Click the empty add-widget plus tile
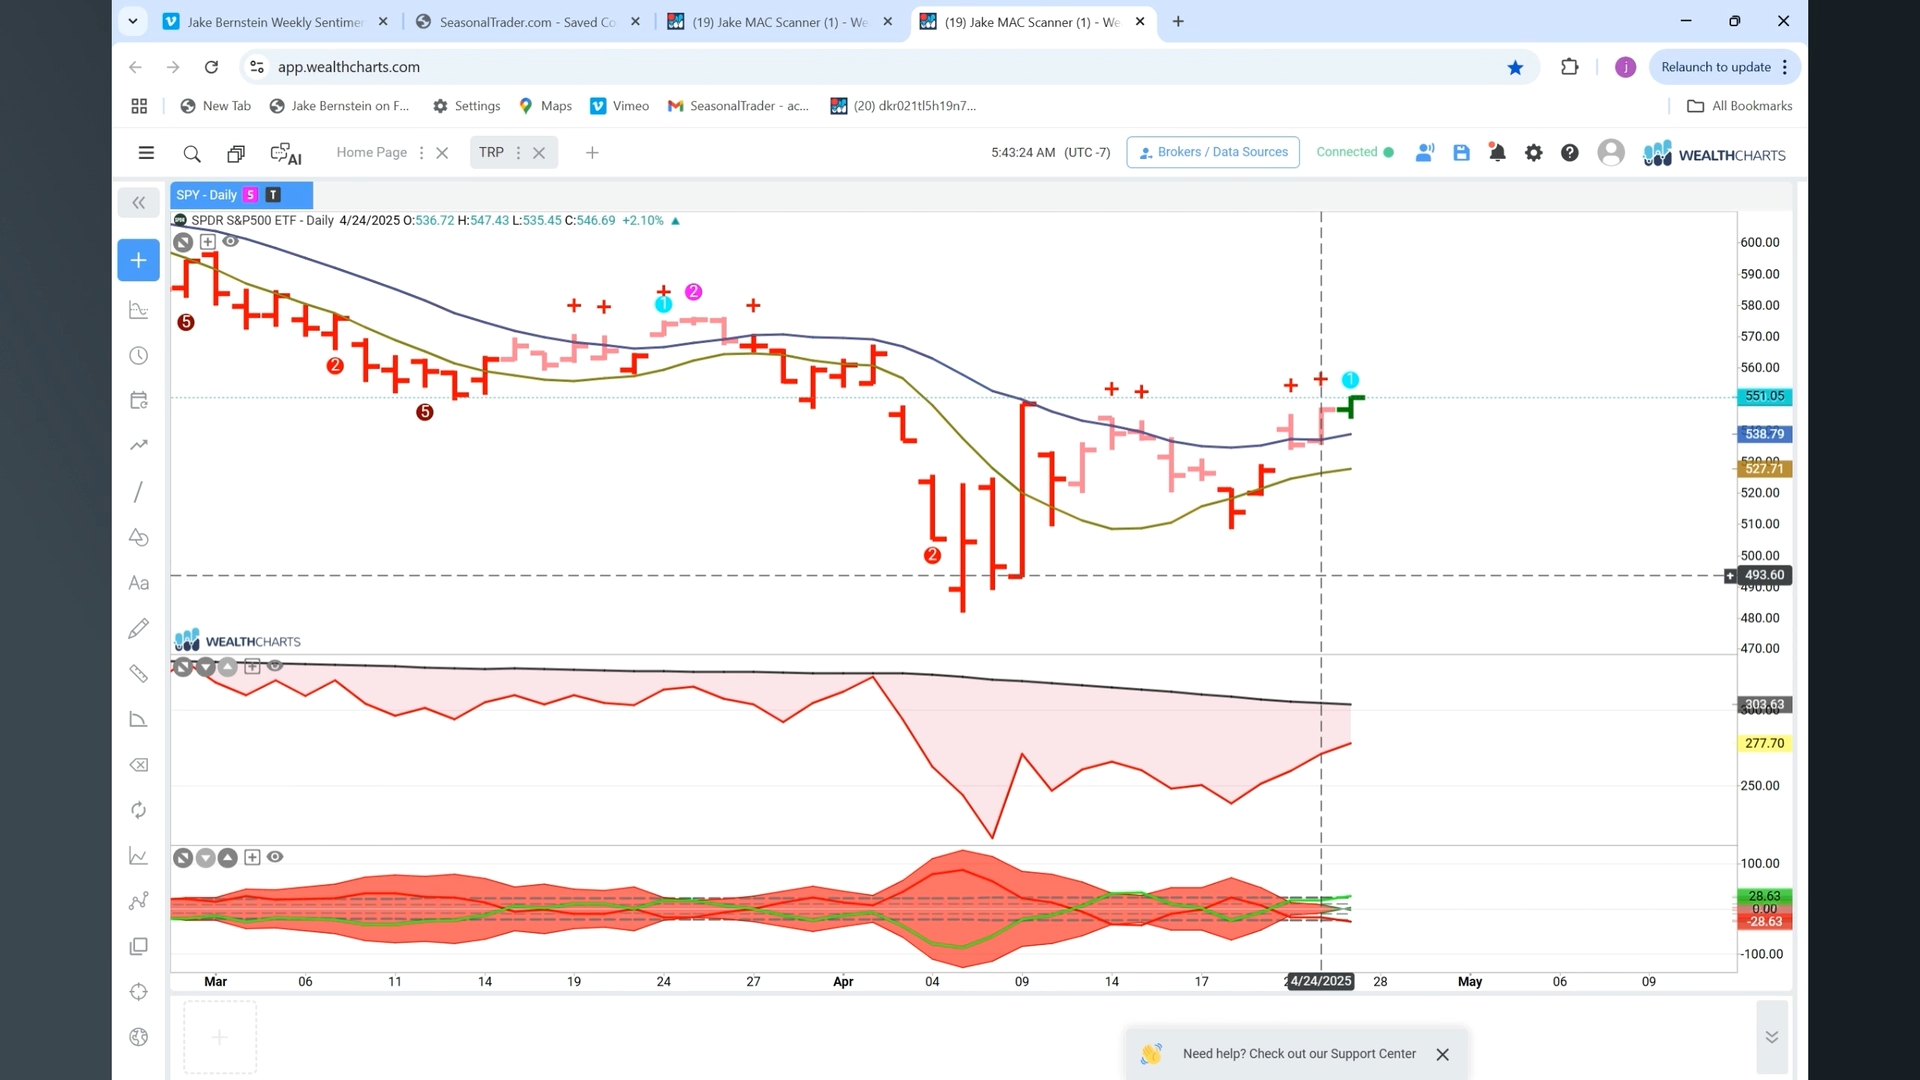Viewport: 1920px width, 1080px height. coord(220,1037)
